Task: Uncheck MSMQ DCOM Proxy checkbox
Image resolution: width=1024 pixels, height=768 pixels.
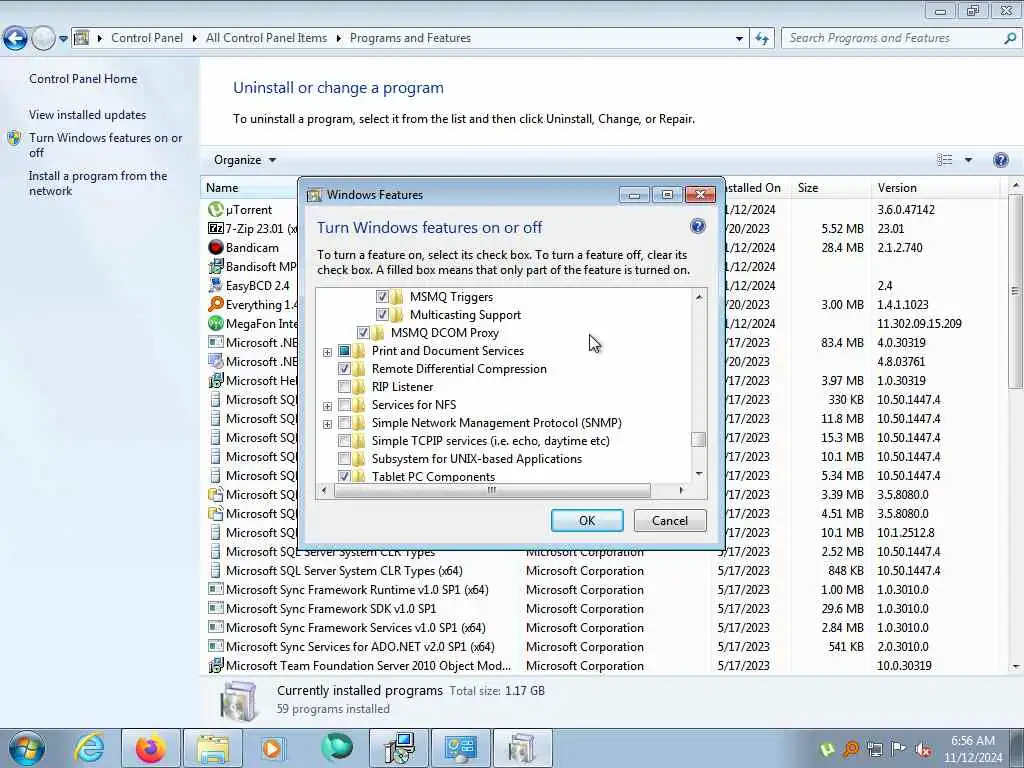Action: pyautogui.click(x=363, y=332)
